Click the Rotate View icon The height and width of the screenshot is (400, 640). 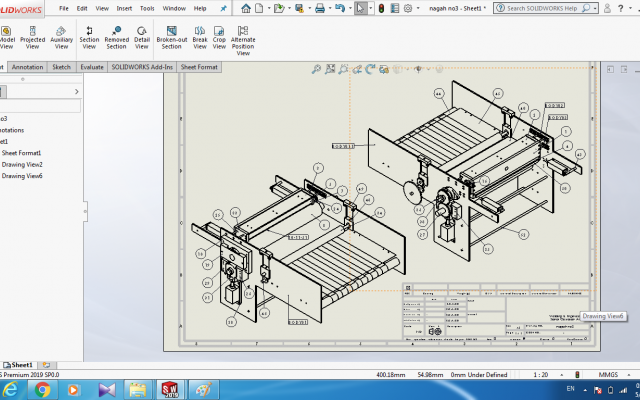coord(370,69)
